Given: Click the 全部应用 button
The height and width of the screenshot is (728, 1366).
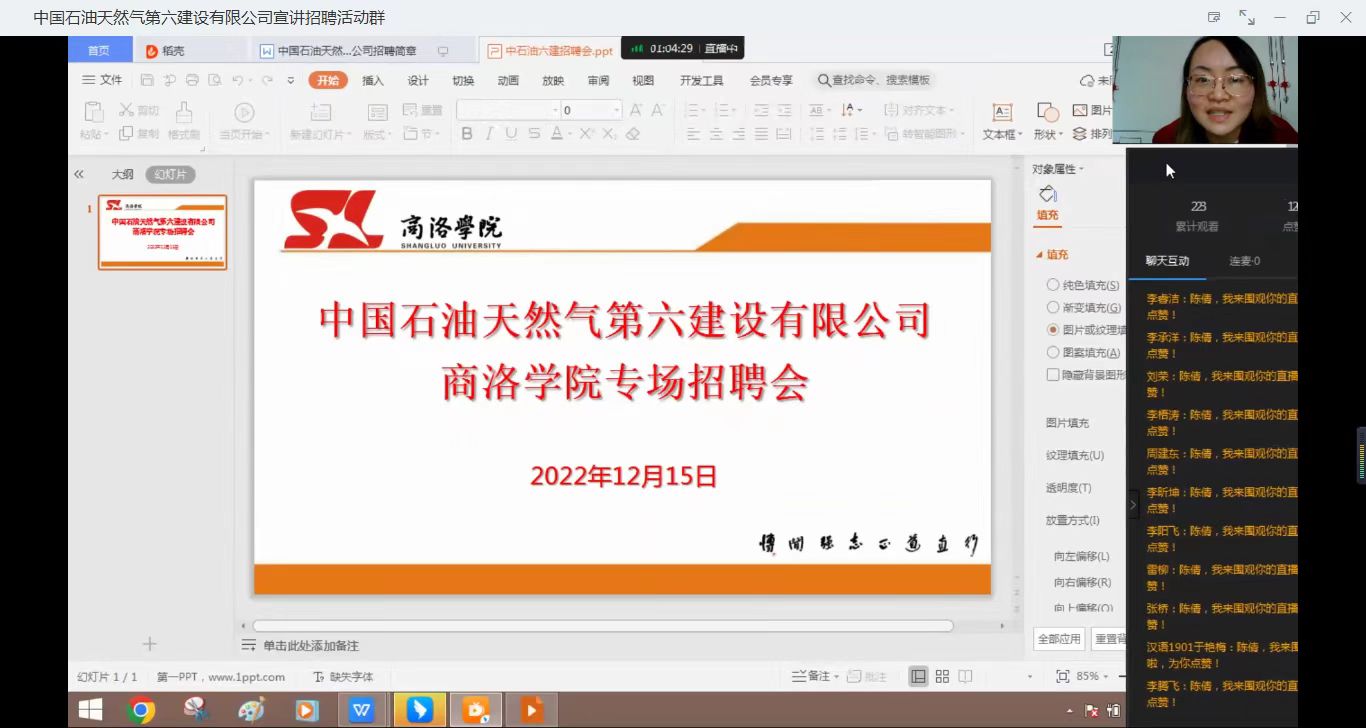Looking at the screenshot, I should tap(1059, 639).
